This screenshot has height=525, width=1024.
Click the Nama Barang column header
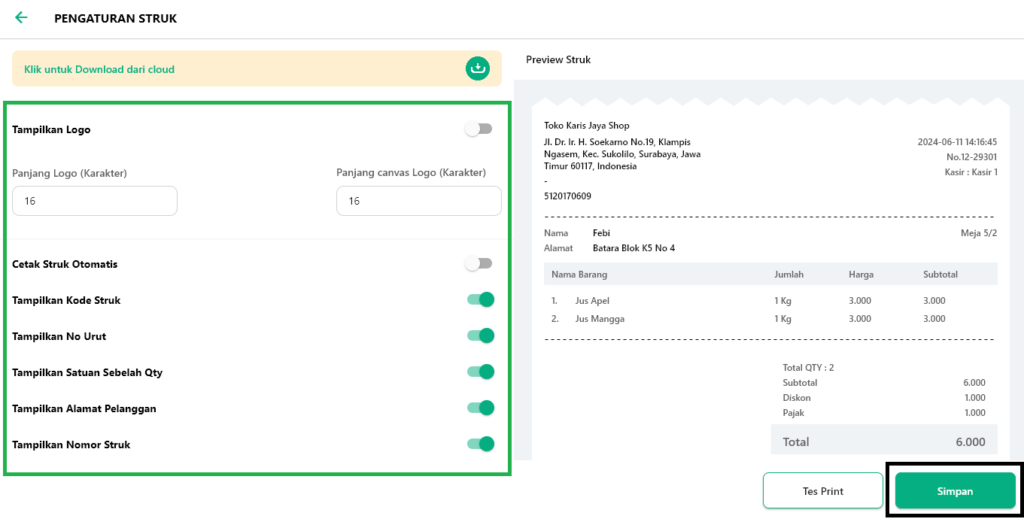[x=579, y=274]
